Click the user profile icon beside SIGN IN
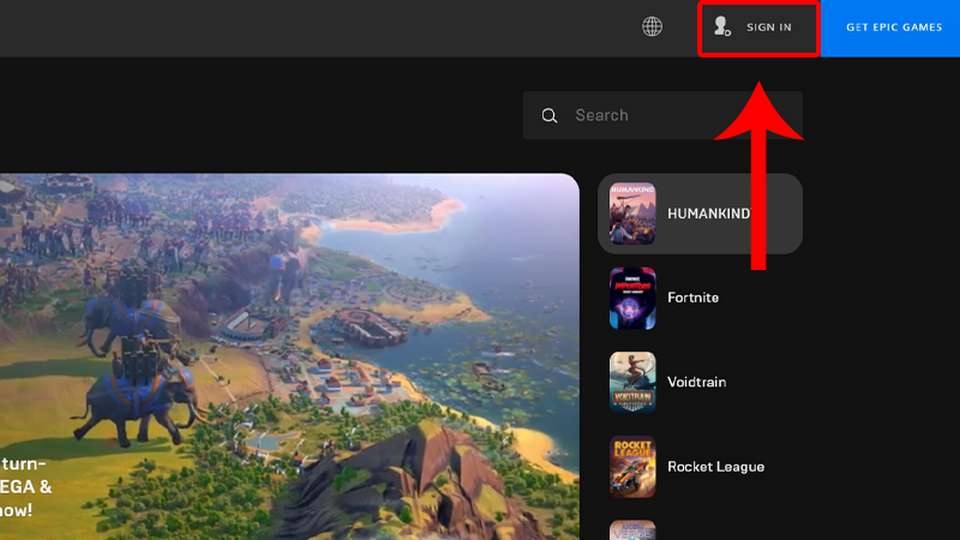Screen dimensions: 960x540 (x=722, y=26)
